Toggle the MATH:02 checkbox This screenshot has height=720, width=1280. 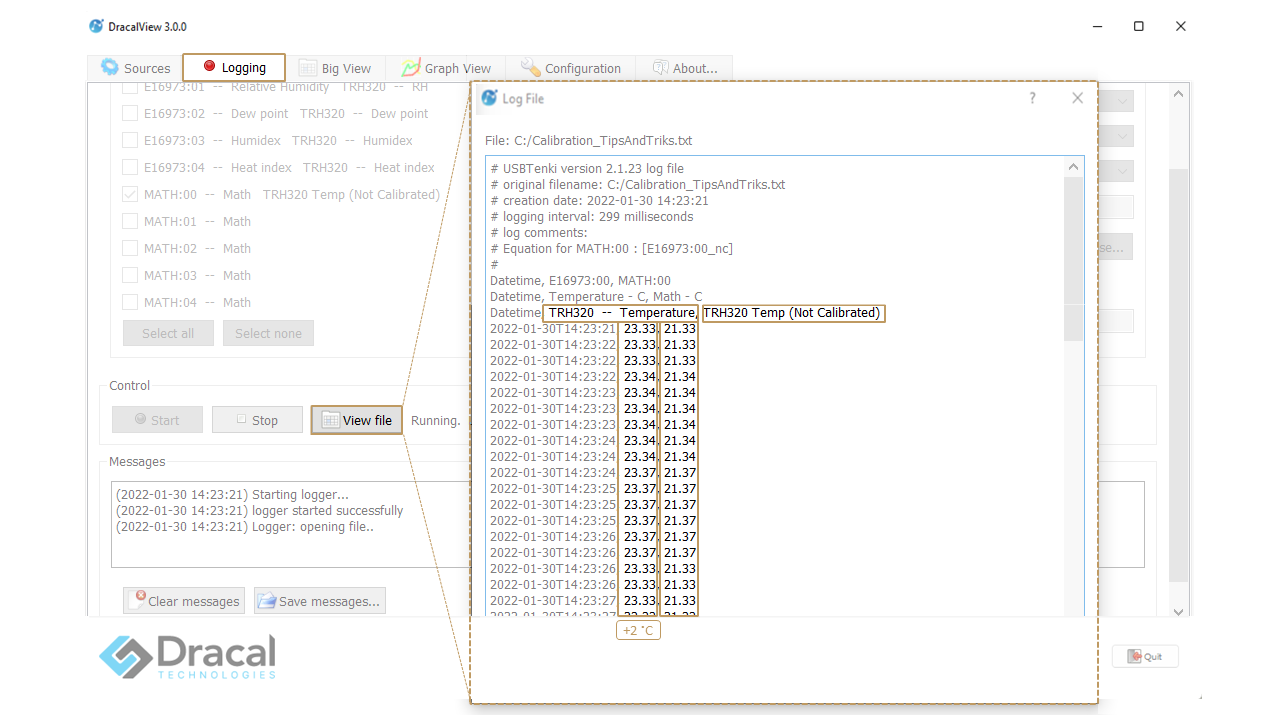click(130, 249)
